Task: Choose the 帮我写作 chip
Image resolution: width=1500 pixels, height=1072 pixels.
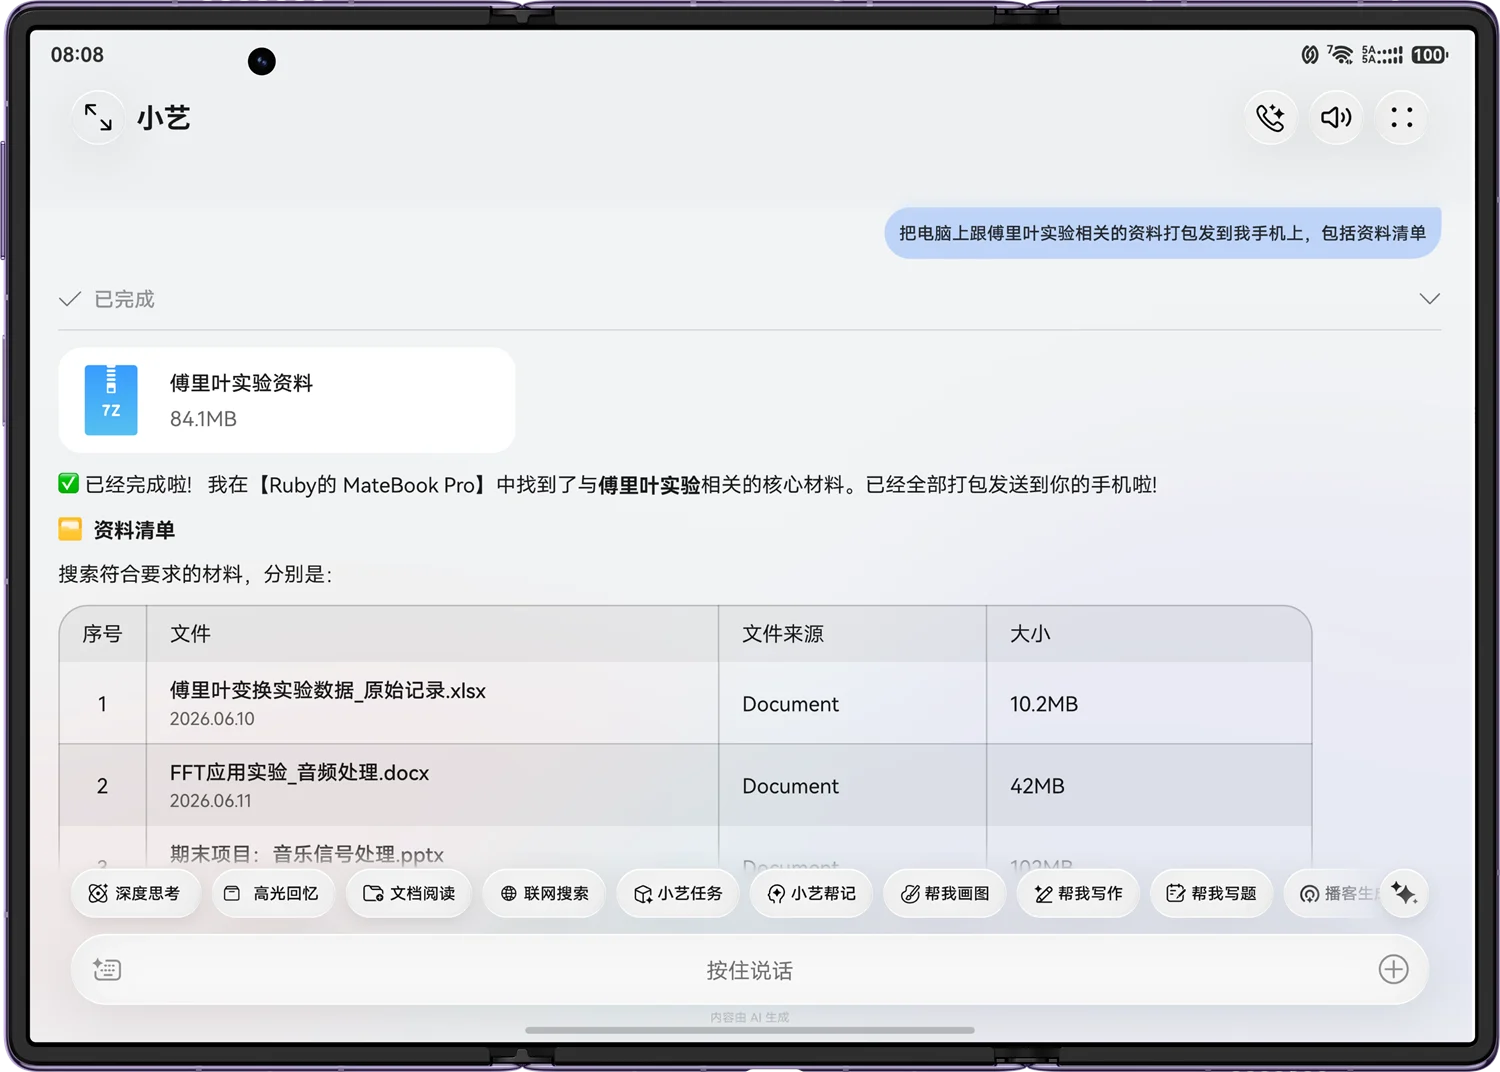Action: (x=1078, y=893)
